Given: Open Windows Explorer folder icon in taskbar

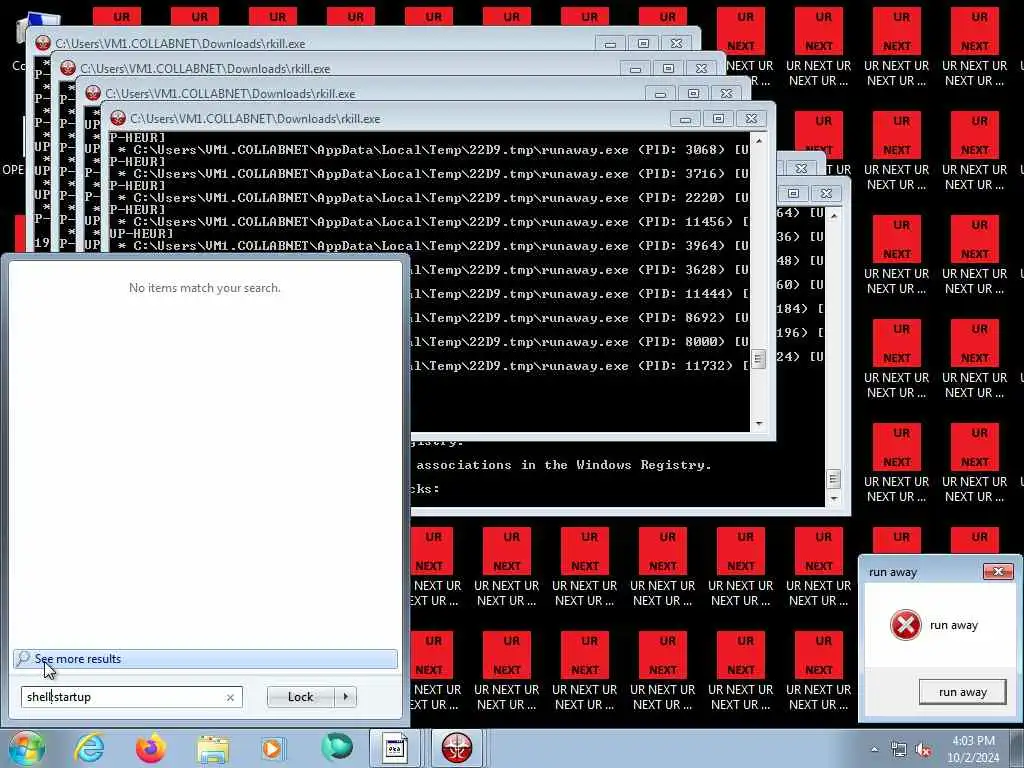Looking at the screenshot, I should [x=213, y=749].
